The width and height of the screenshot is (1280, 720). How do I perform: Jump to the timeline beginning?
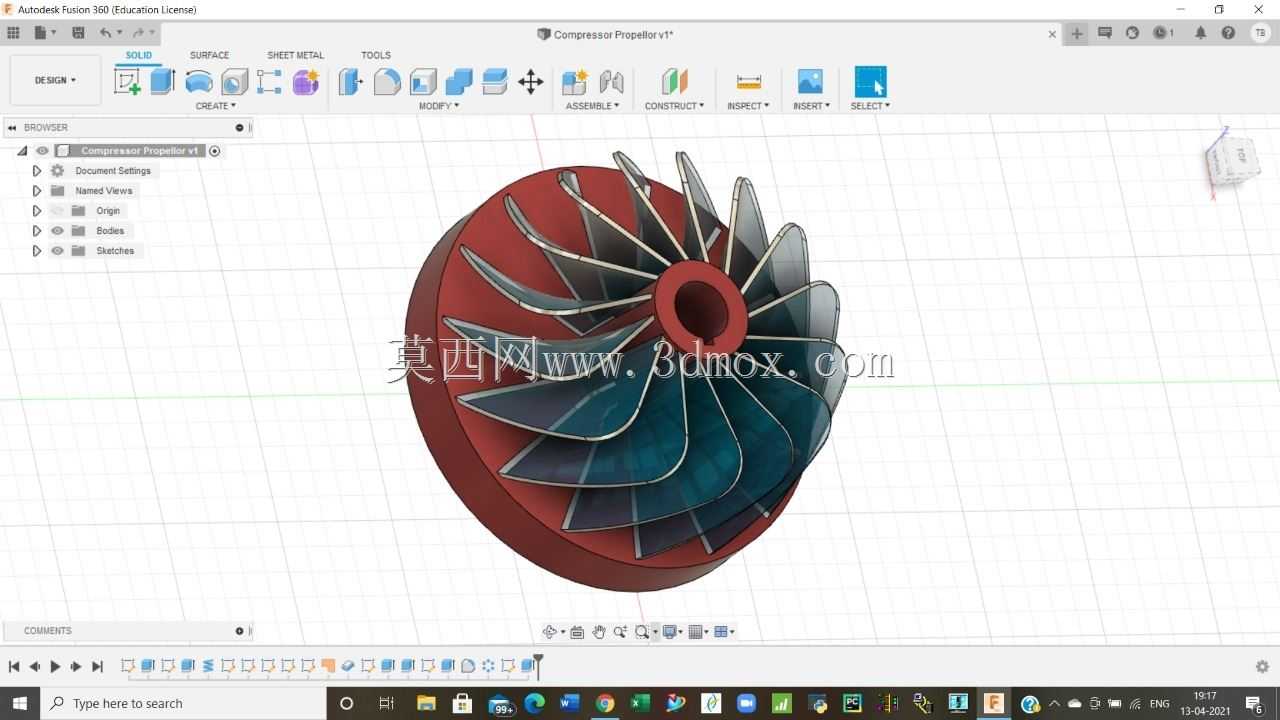[14, 666]
